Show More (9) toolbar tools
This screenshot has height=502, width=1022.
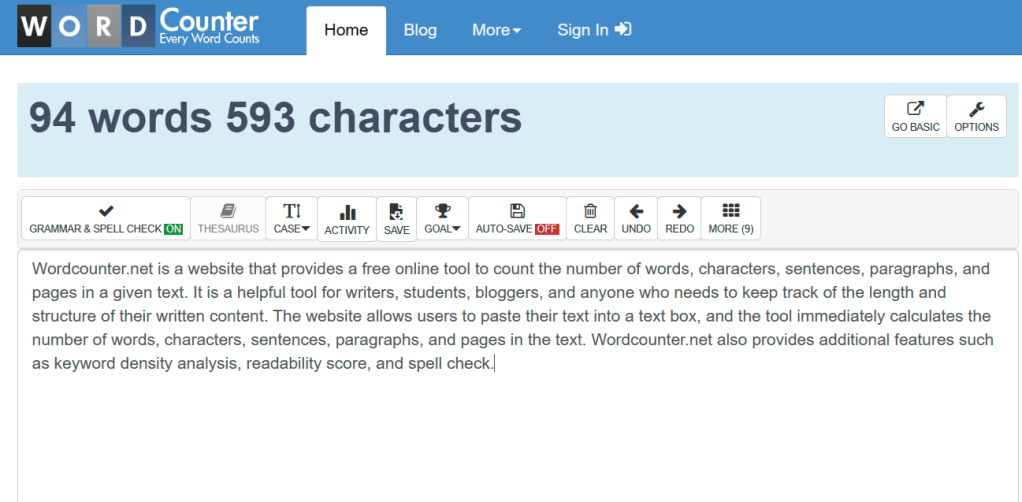coord(730,218)
